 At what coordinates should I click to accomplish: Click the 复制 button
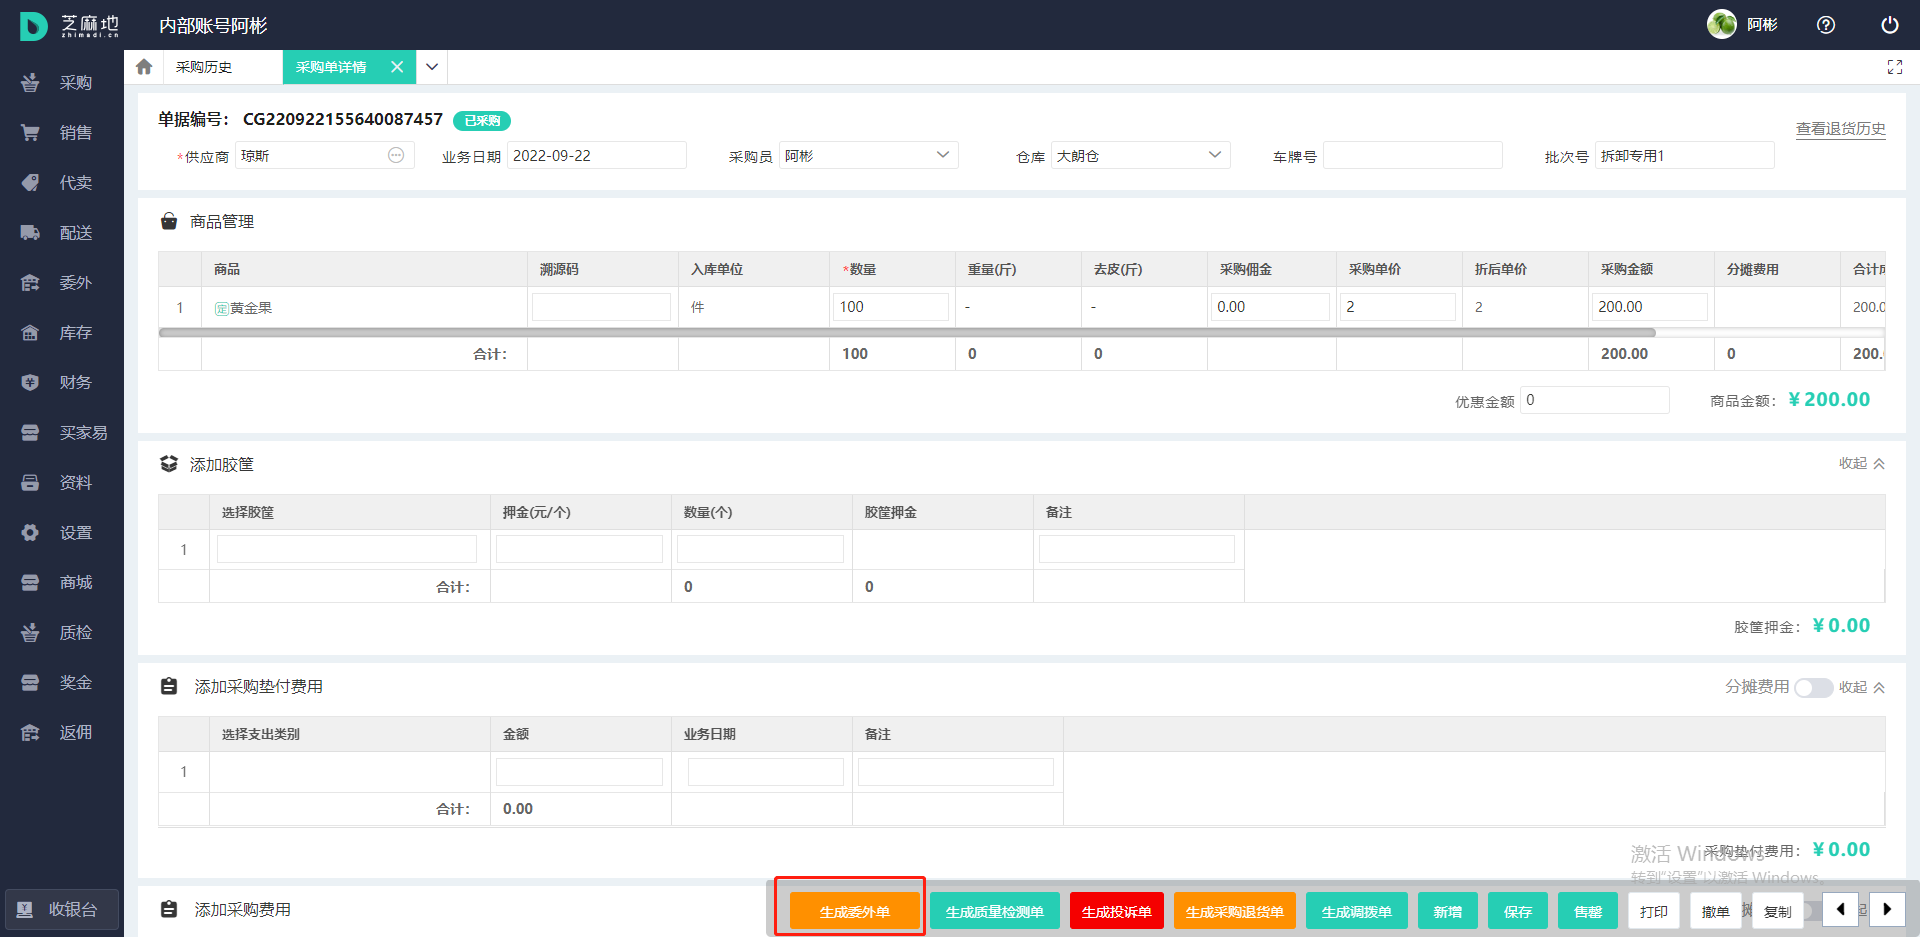(1778, 911)
